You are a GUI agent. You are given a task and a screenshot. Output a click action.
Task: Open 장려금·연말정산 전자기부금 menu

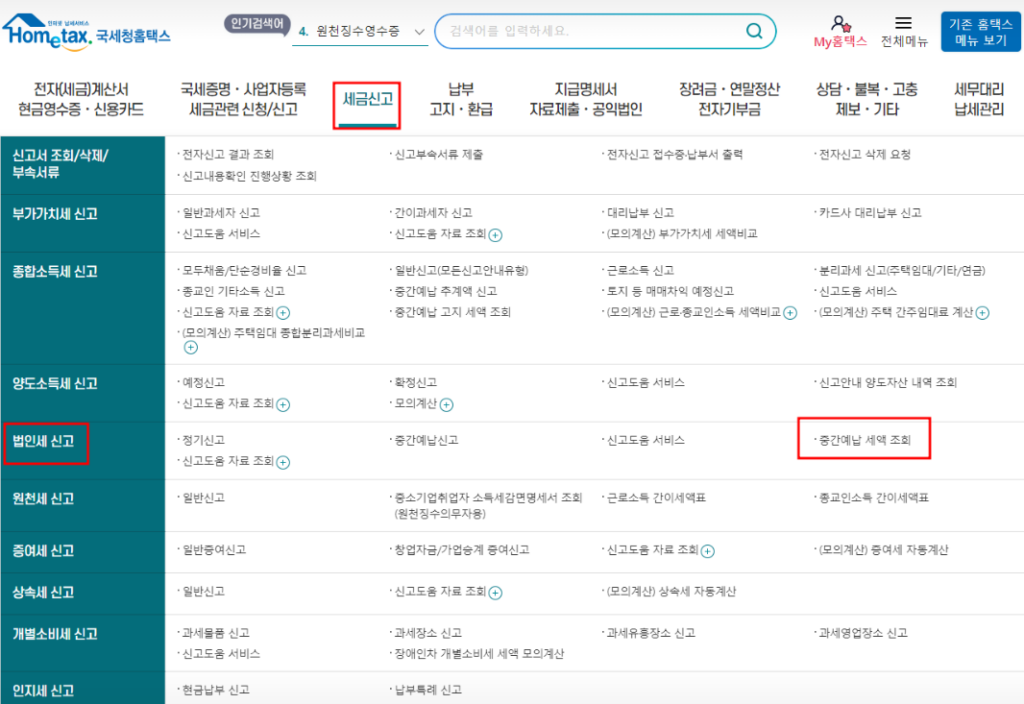click(729, 99)
